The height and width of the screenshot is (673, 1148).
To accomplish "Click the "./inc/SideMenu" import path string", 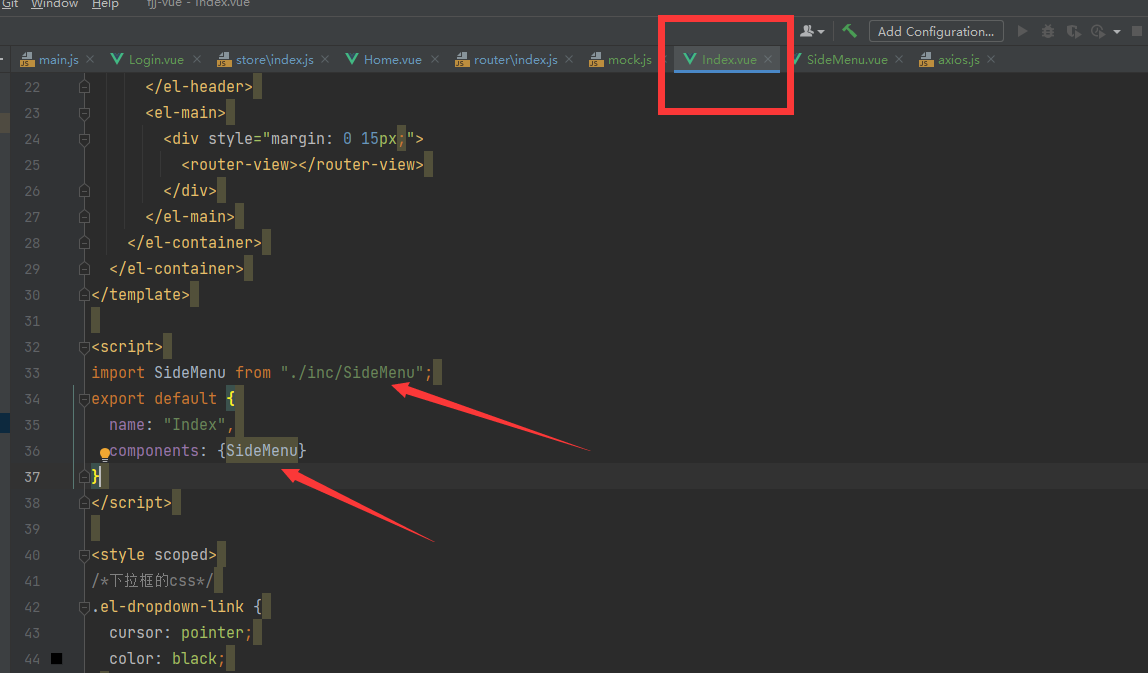I will pyautogui.click(x=352, y=373).
